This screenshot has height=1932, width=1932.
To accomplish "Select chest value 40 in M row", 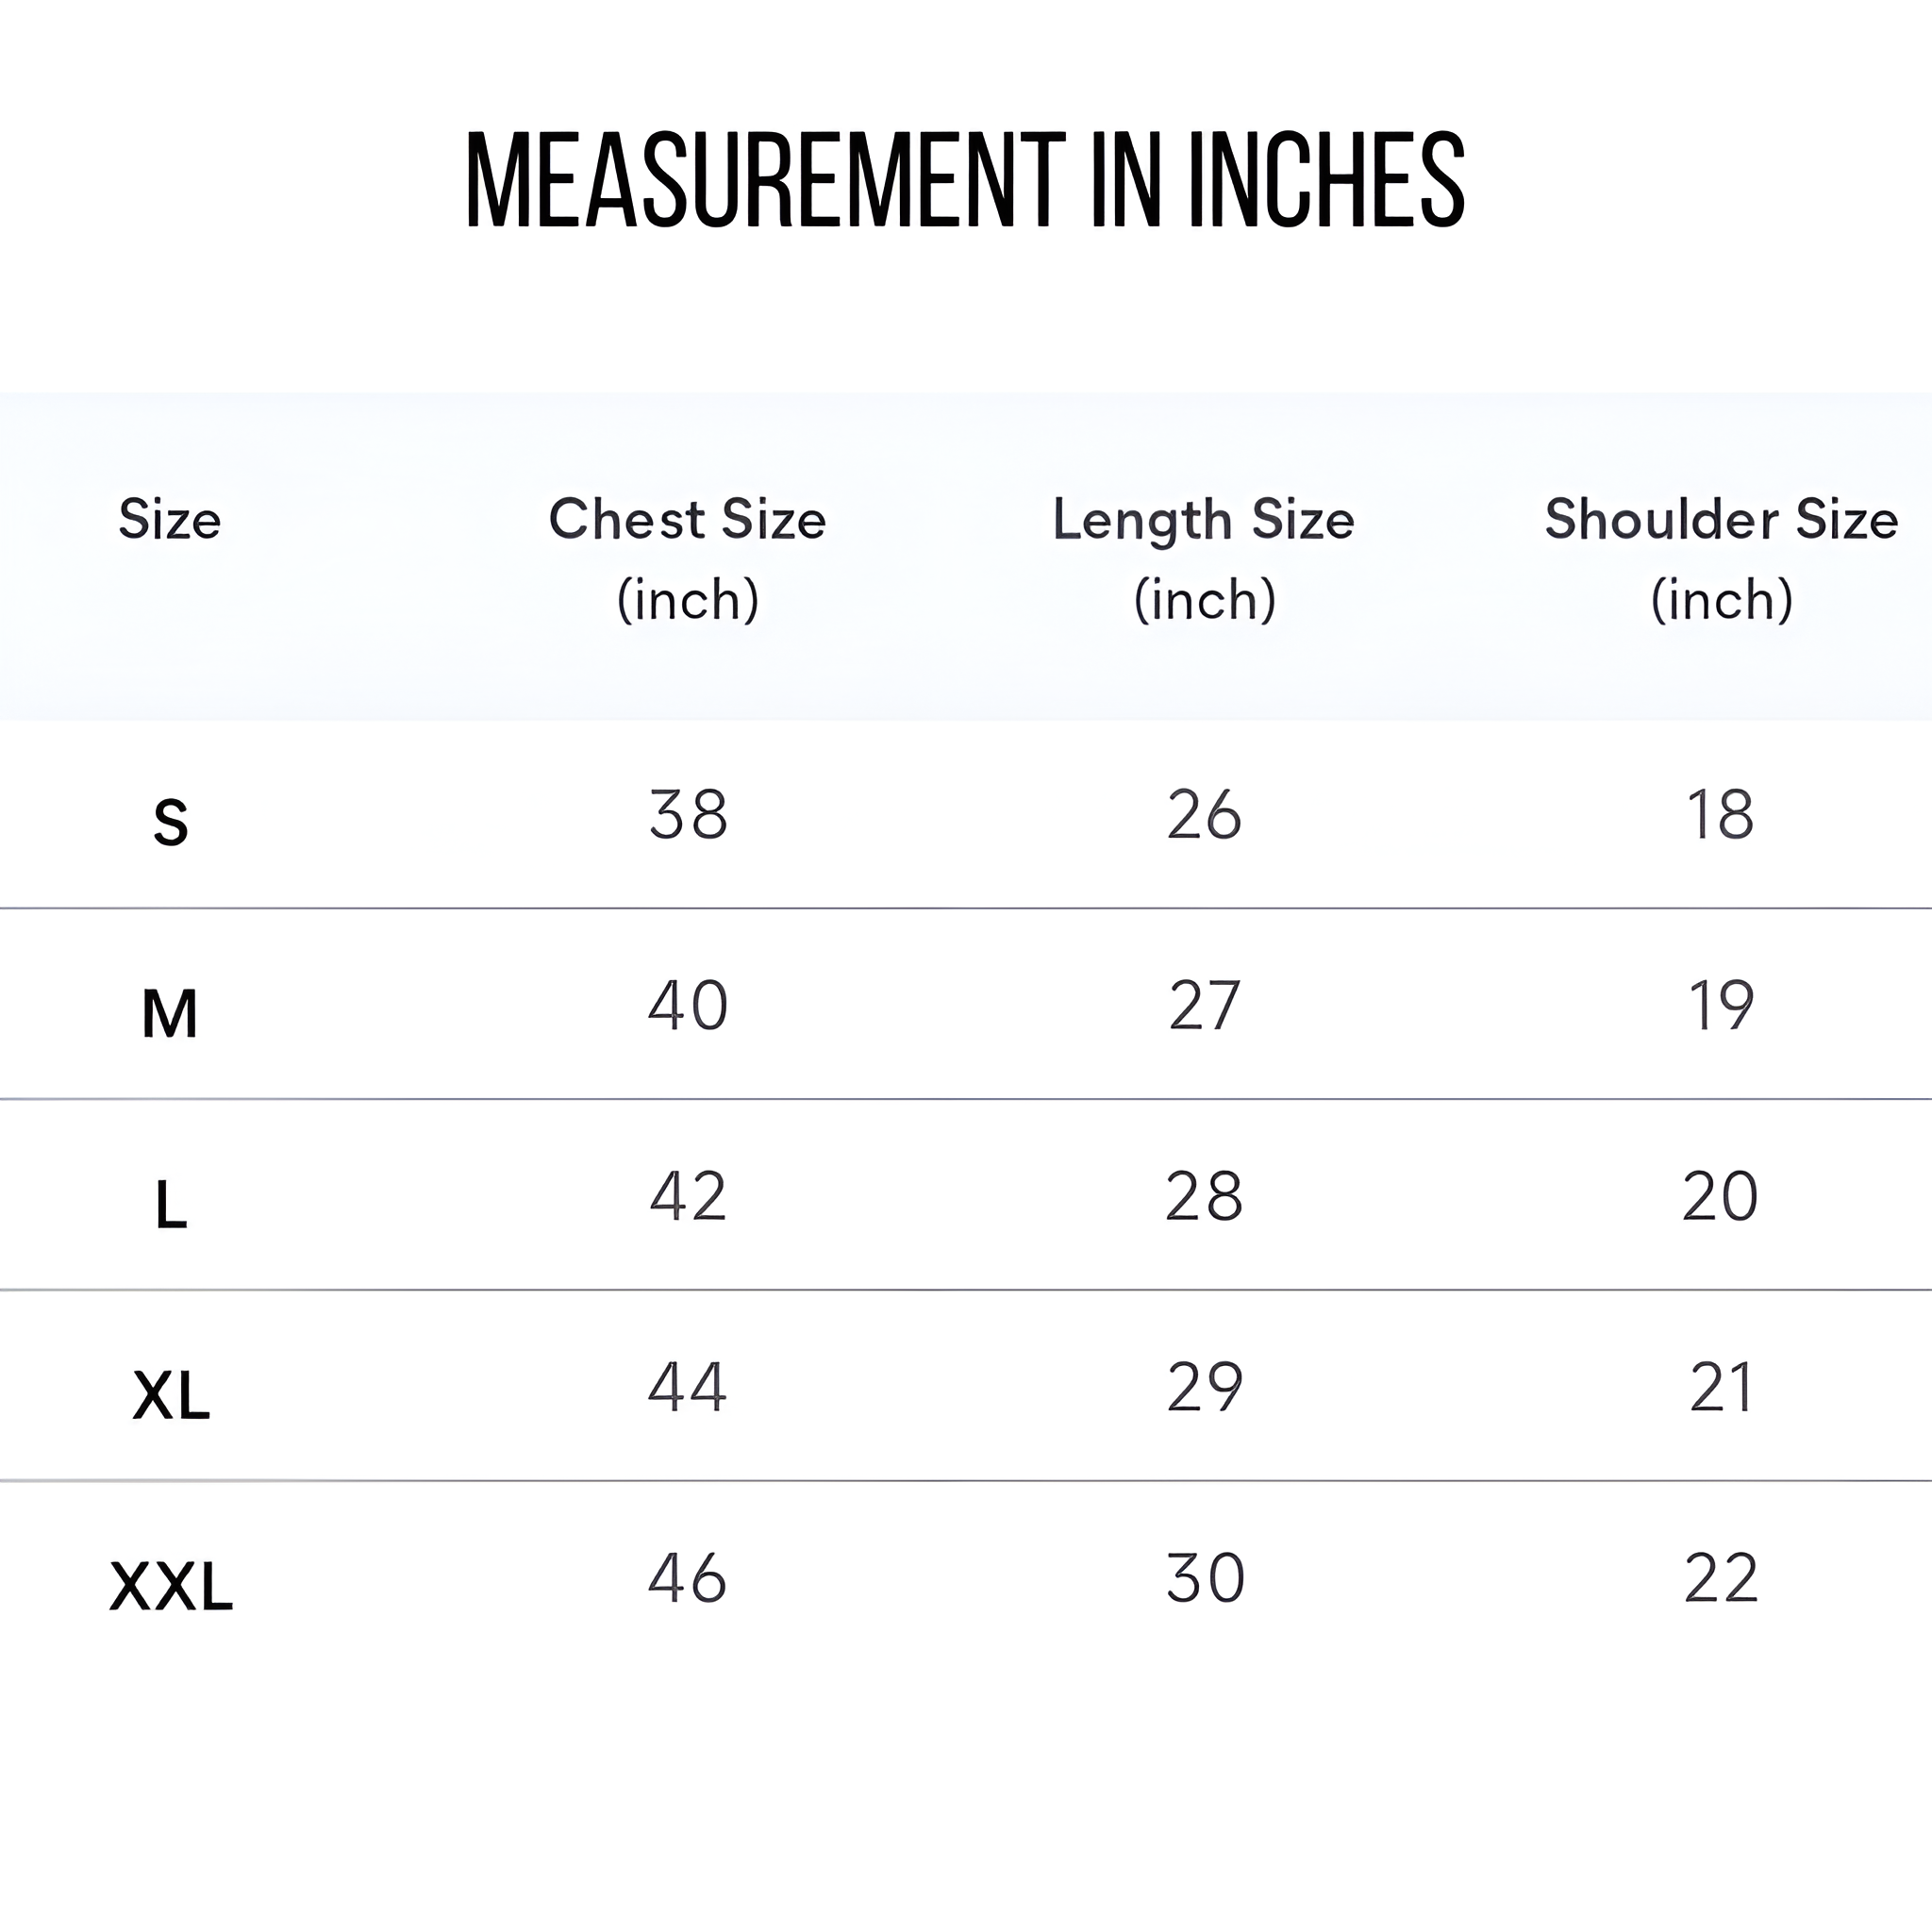I will tap(688, 1005).
